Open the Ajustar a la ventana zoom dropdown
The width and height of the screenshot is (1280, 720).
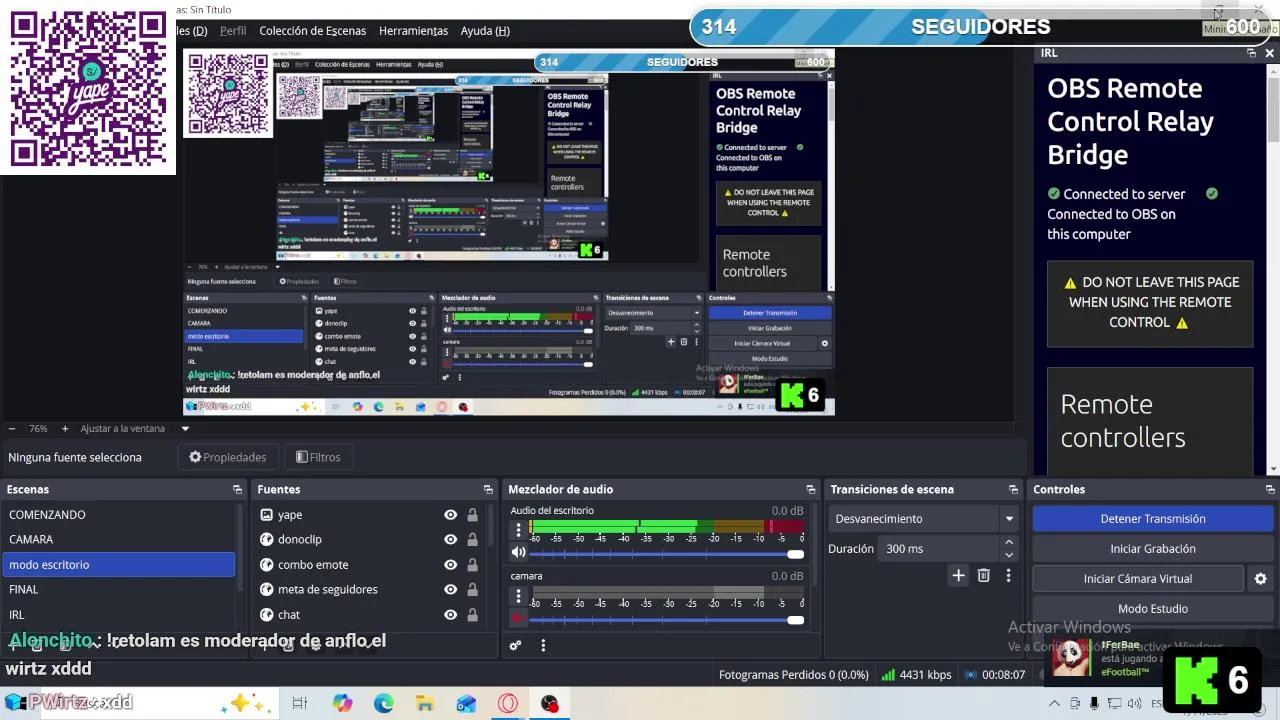point(184,428)
